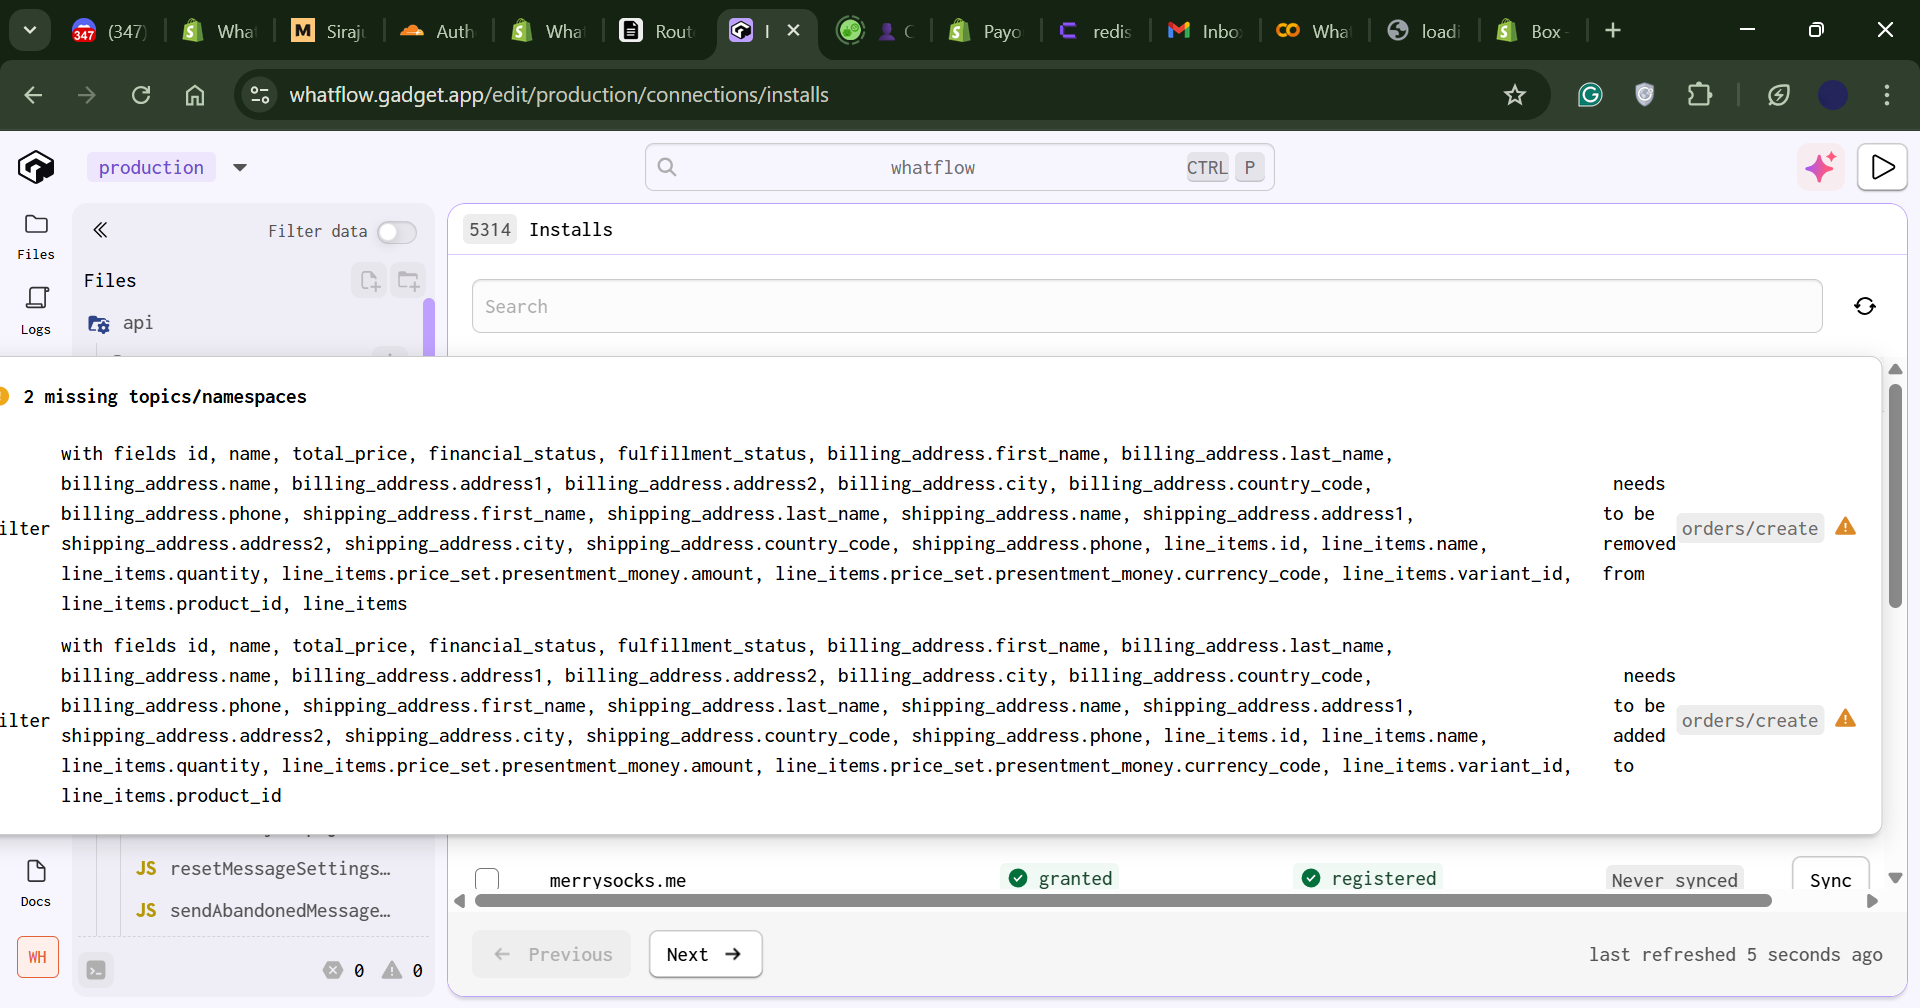Create a new file in Files
The width and height of the screenshot is (1920, 1008).
[x=370, y=281]
